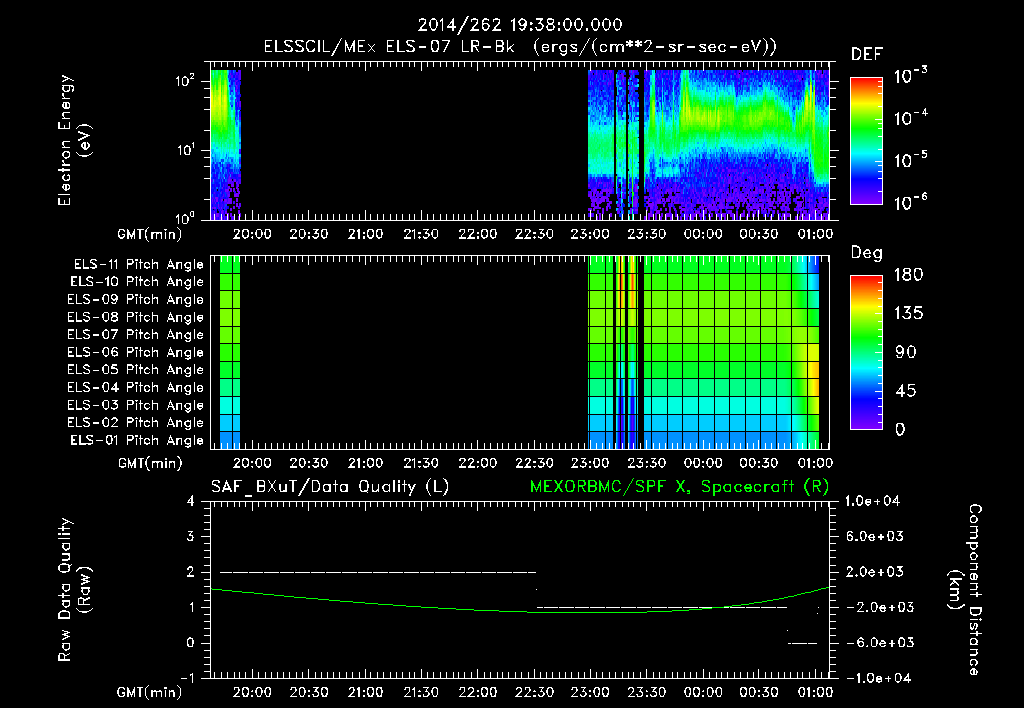
Task: Click the 180 value on Deg scale
Action: (908, 275)
